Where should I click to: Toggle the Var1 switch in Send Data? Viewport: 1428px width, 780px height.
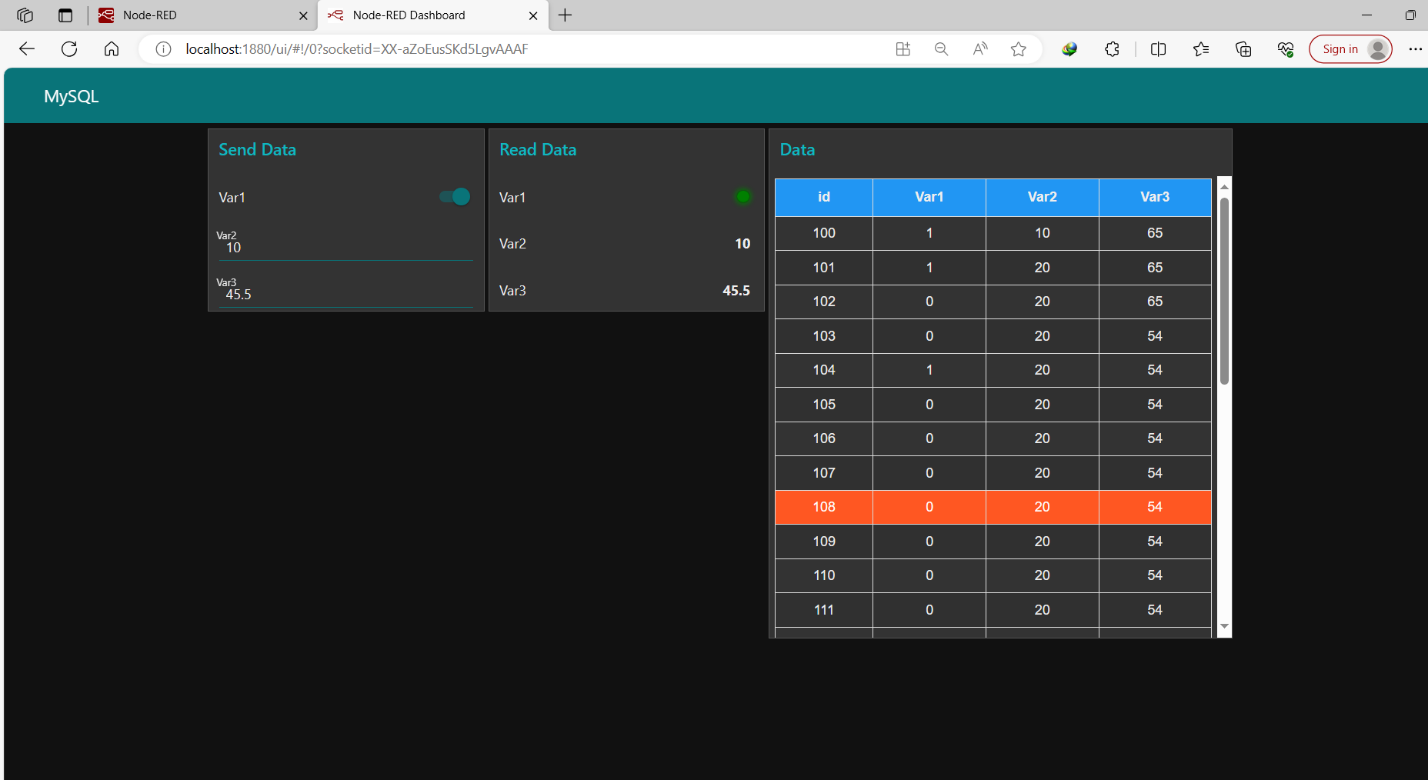455,197
